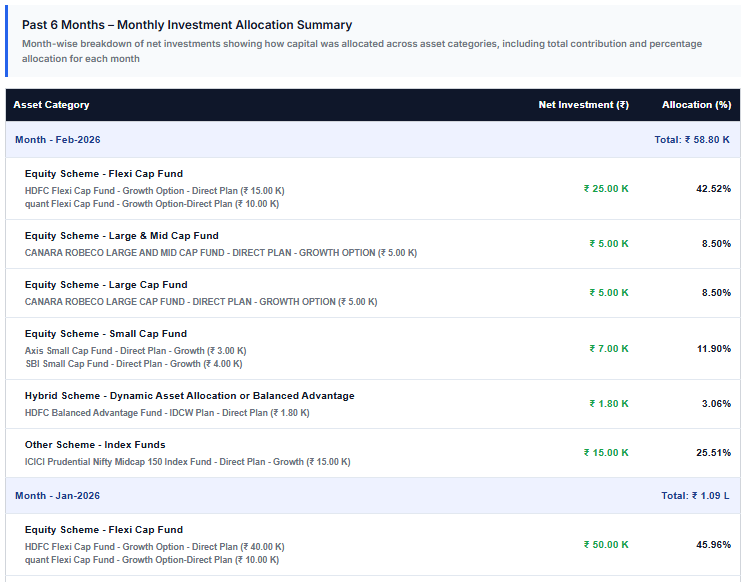Click 'ICICI Prudential Nifty Midcap 150 Index Fund' line
748x582 pixels.
coord(187,462)
